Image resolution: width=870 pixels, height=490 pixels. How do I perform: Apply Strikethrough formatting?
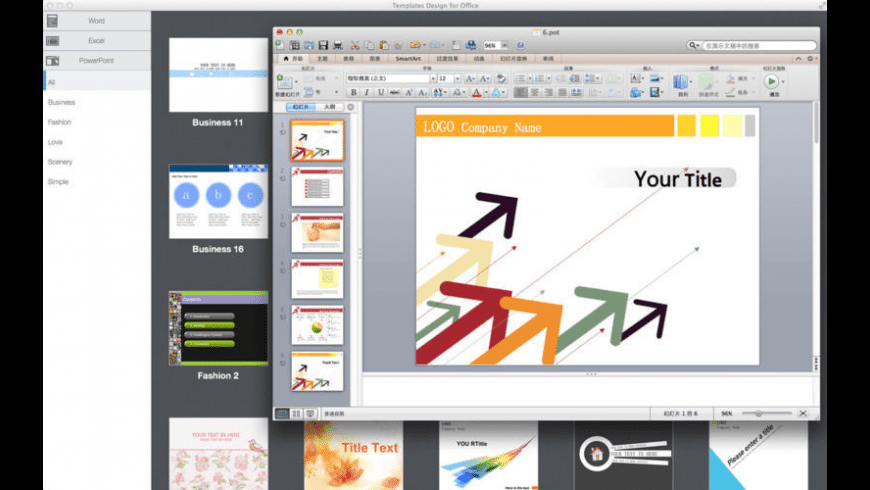click(x=394, y=93)
